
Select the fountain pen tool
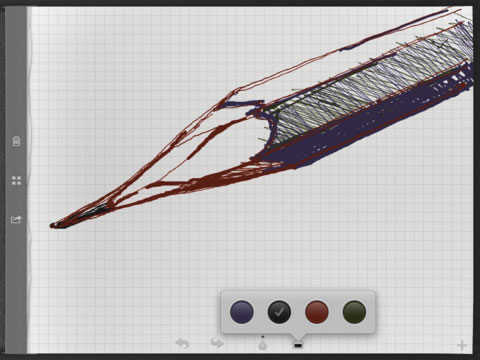263,343
